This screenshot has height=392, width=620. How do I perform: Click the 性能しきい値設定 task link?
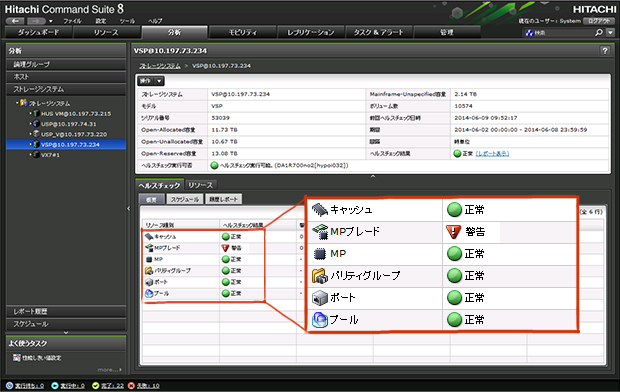41,358
